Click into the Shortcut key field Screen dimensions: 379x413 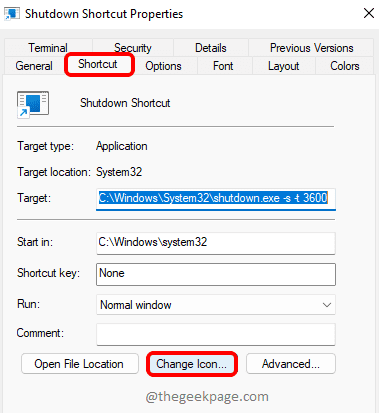tap(216, 274)
